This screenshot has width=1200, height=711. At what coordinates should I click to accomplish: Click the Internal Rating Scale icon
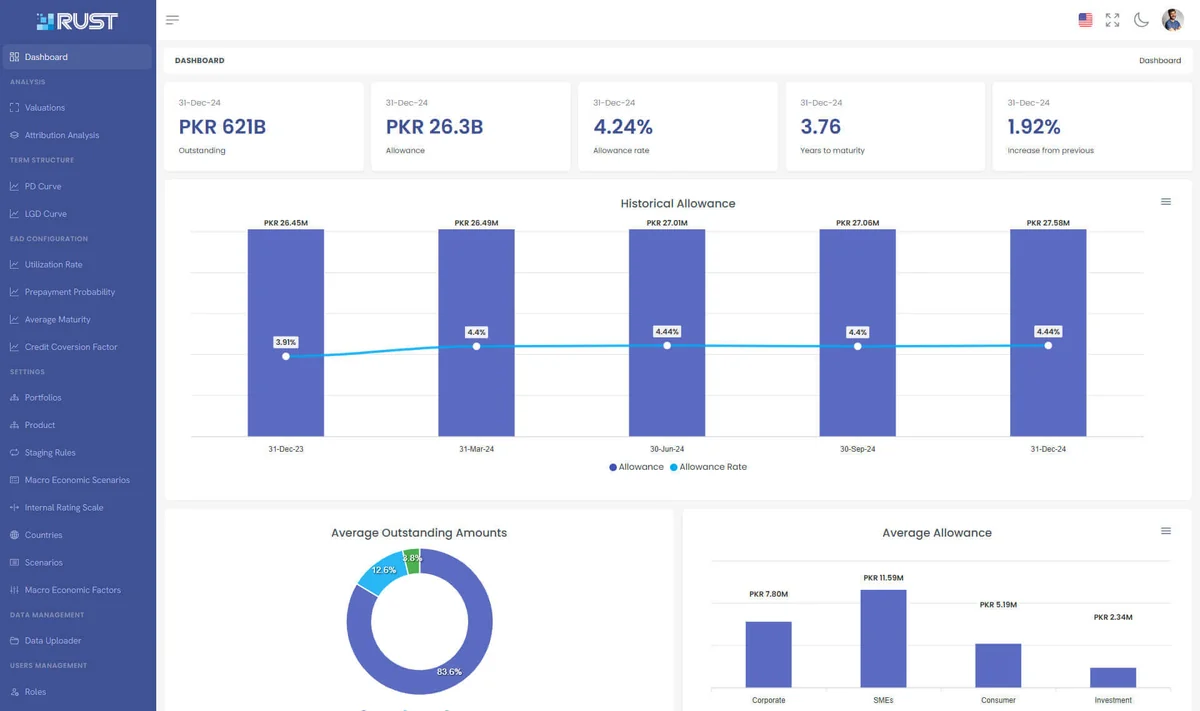click(x=14, y=508)
